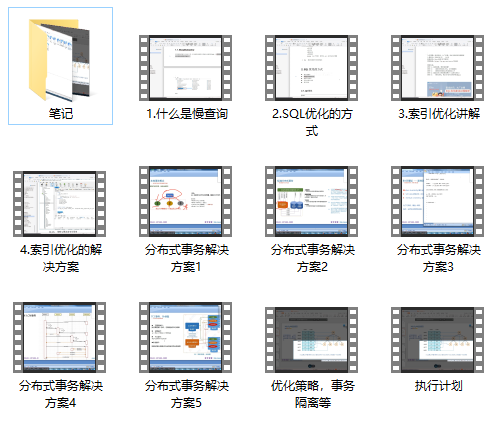
Task: Click the file name 3.索引优化讲解
Action: pyautogui.click(x=439, y=114)
